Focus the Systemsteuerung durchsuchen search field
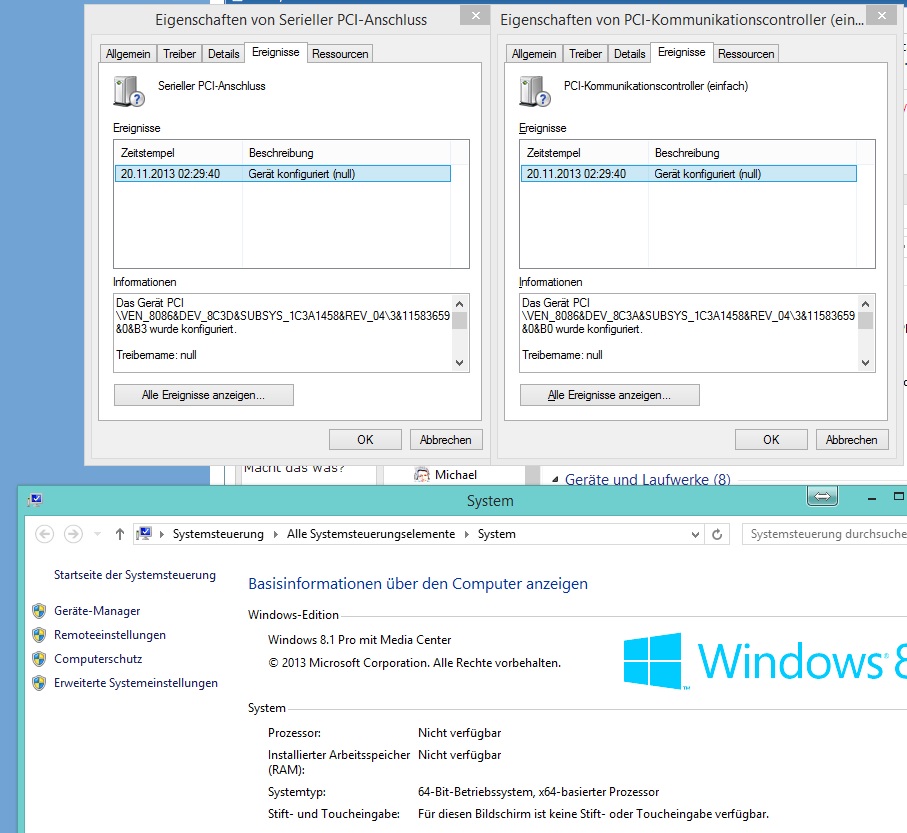Image resolution: width=907 pixels, height=833 pixels. point(824,534)
